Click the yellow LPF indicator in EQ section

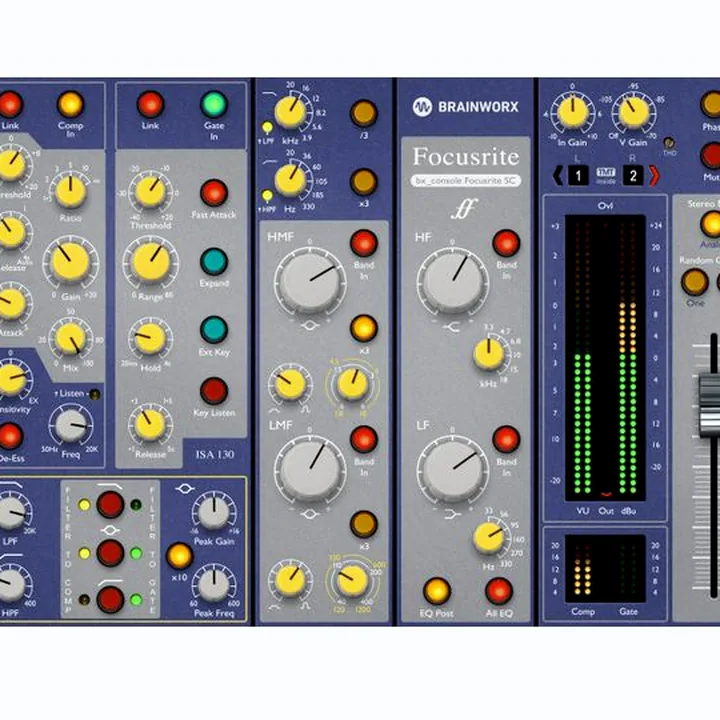point(267,127)
